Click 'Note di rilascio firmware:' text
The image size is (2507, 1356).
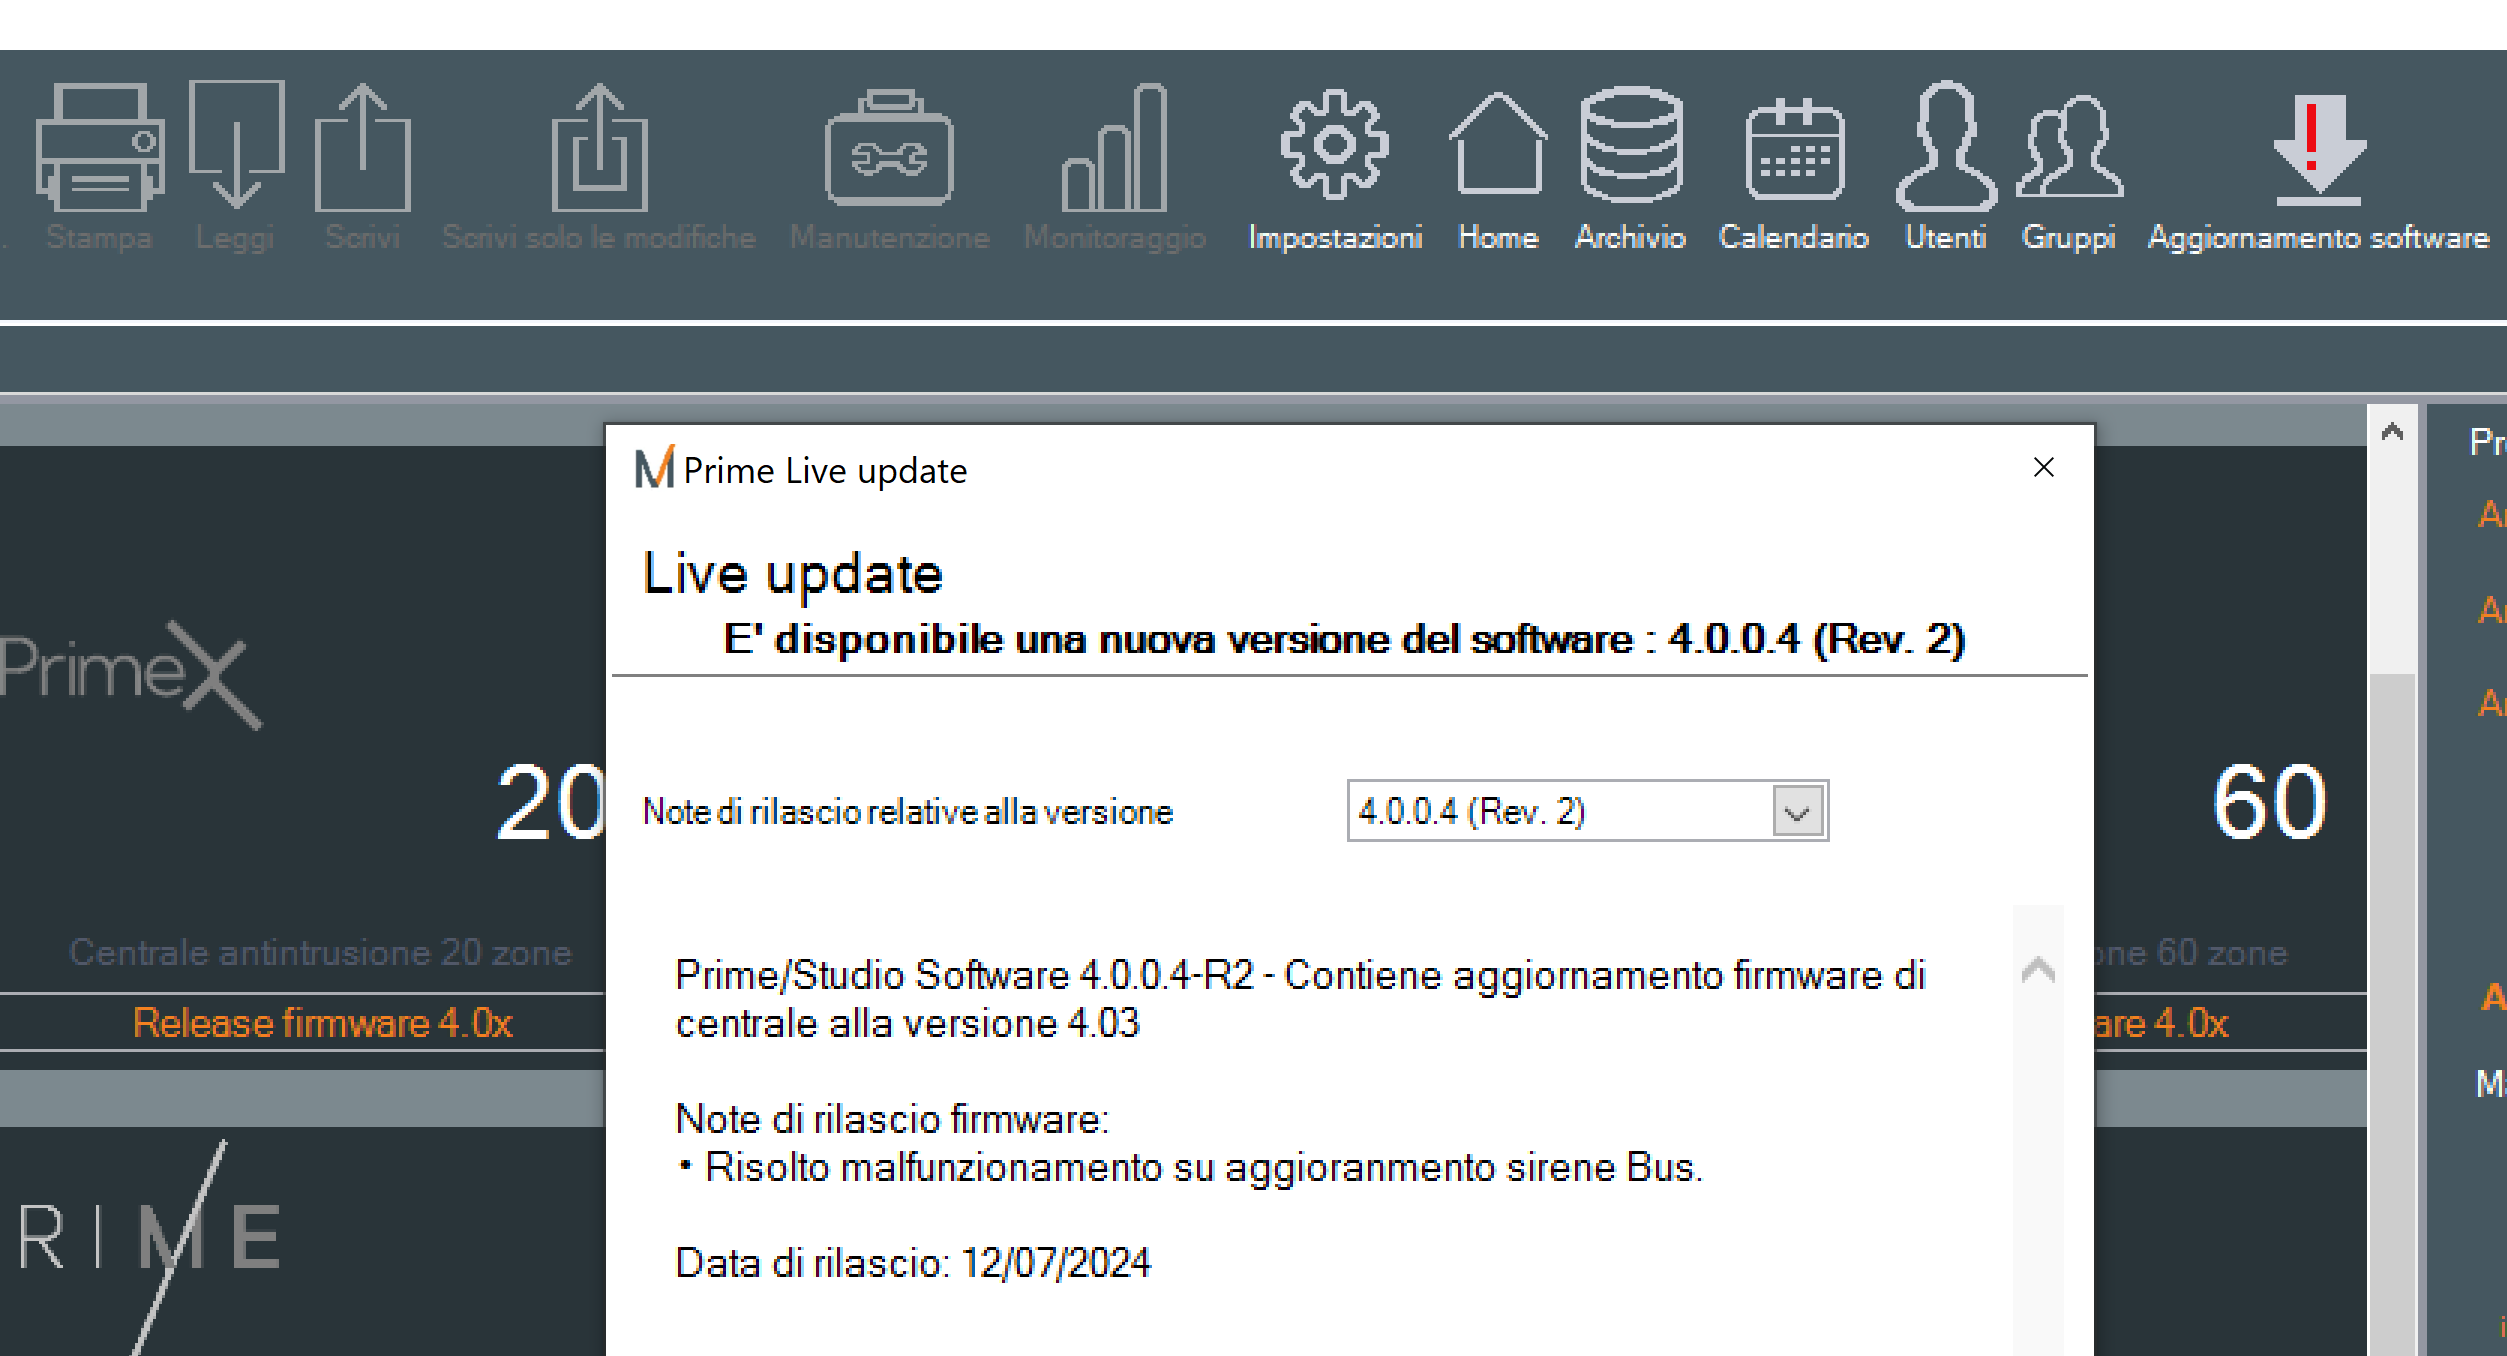[x=892, y=1119]
